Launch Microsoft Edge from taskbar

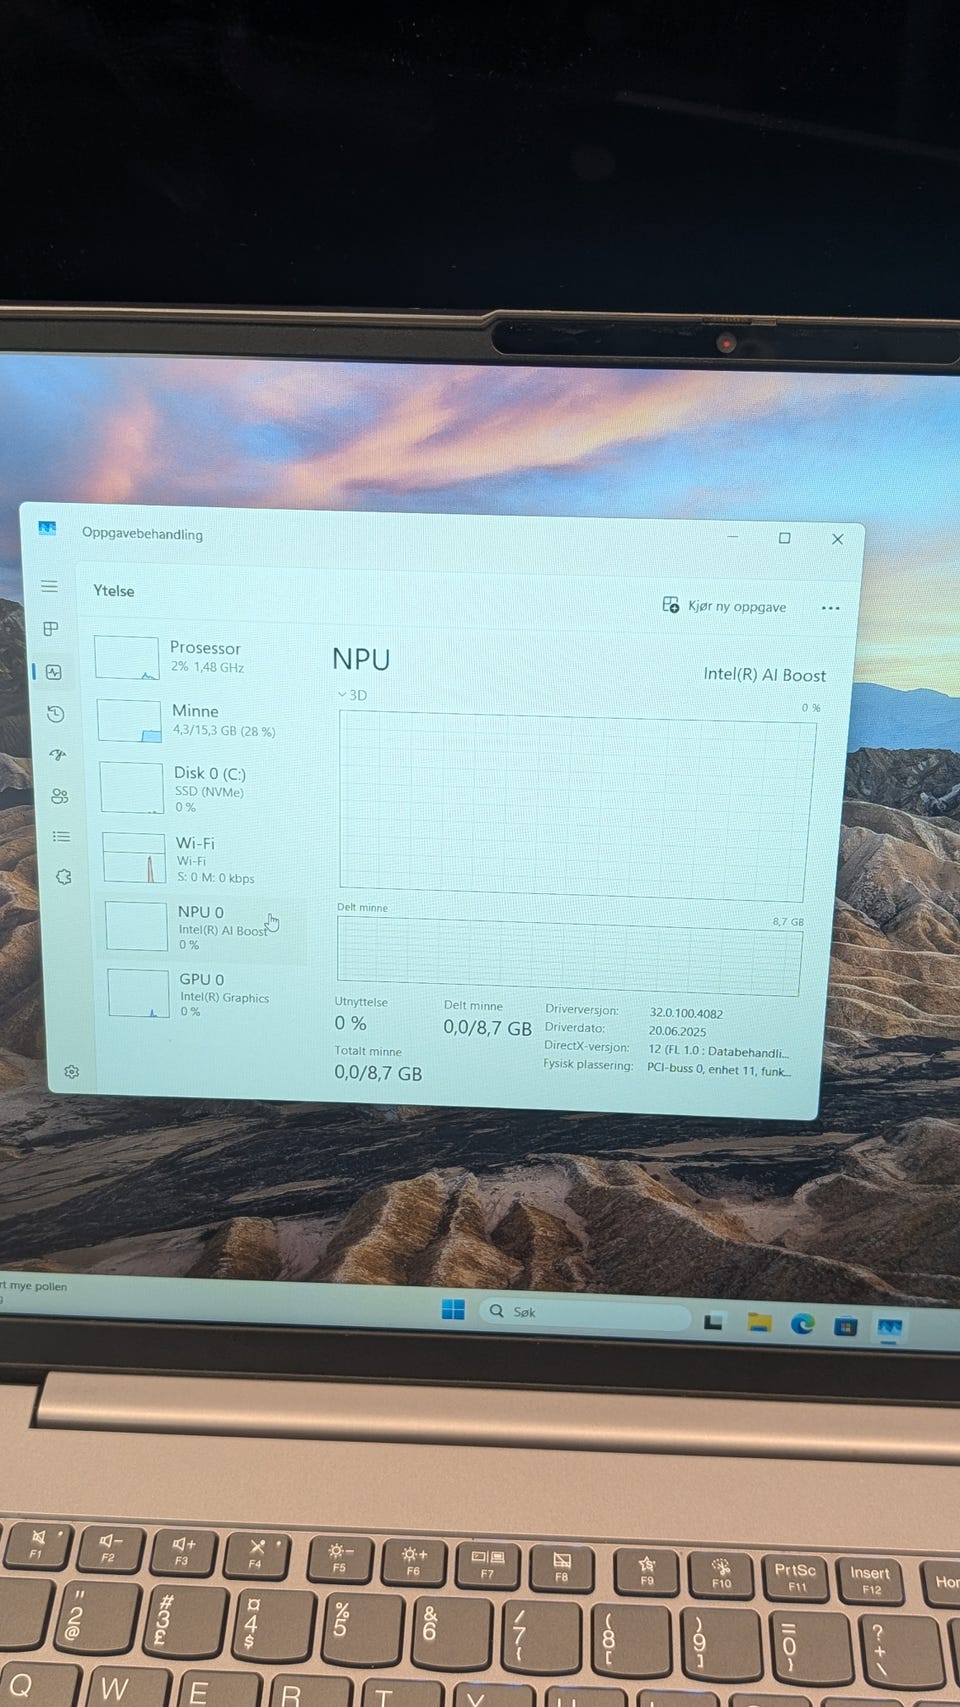[802, 1325]
